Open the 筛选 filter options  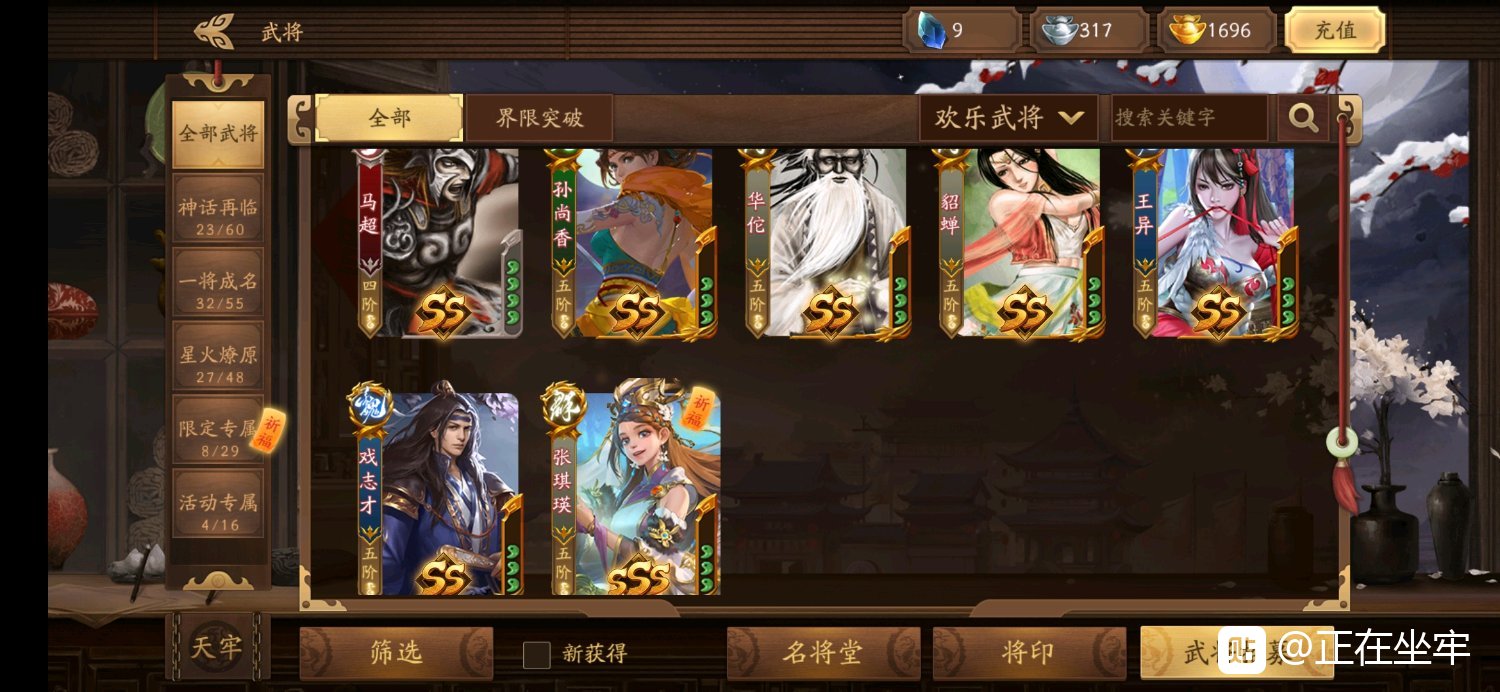tap(396, 653)
